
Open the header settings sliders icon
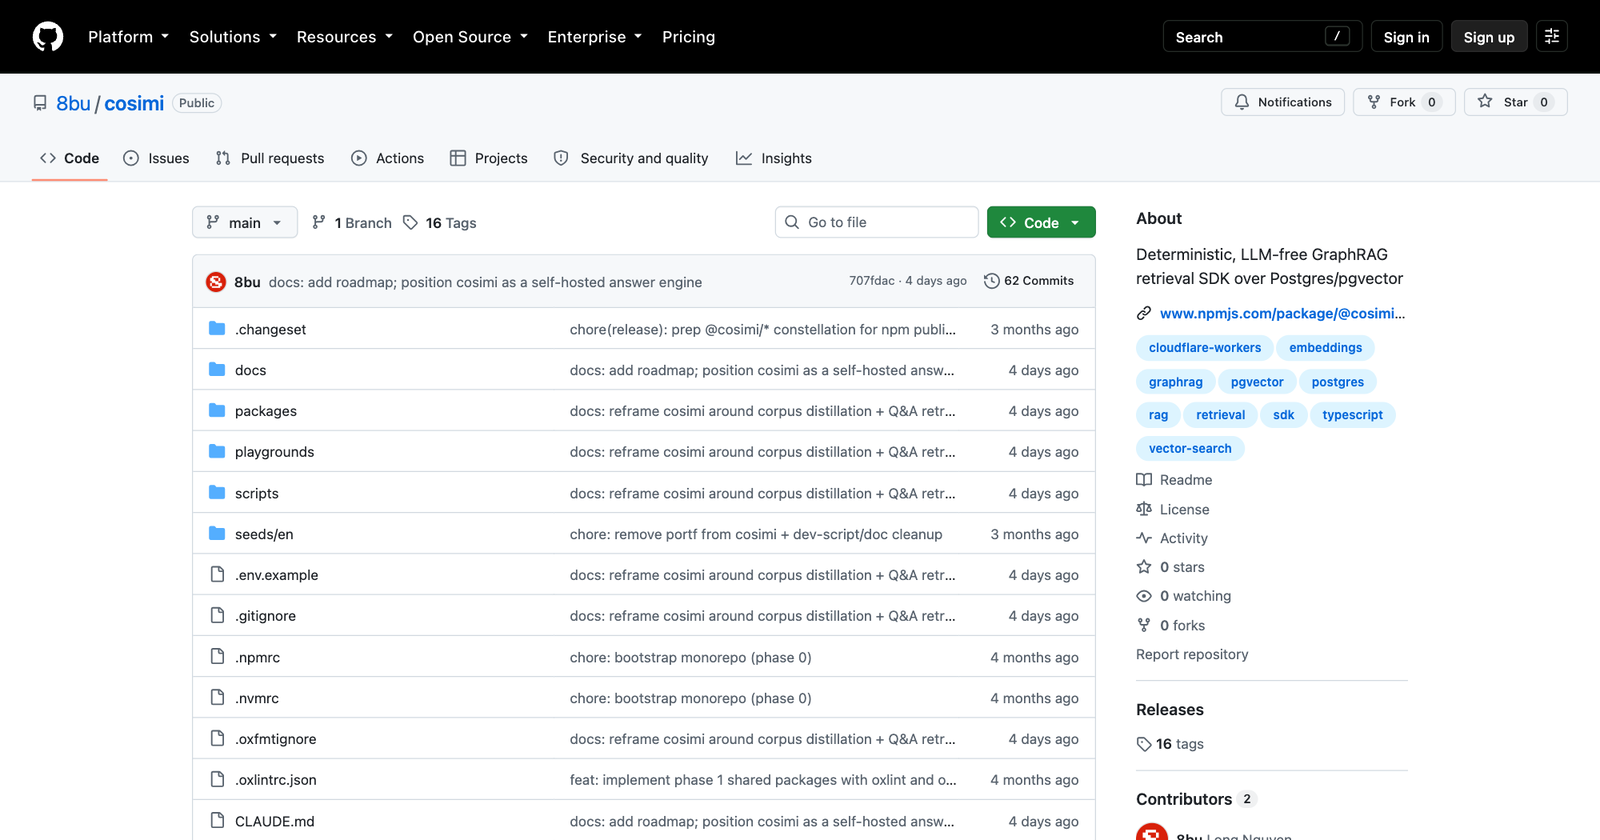click(x=1552, y=37)
